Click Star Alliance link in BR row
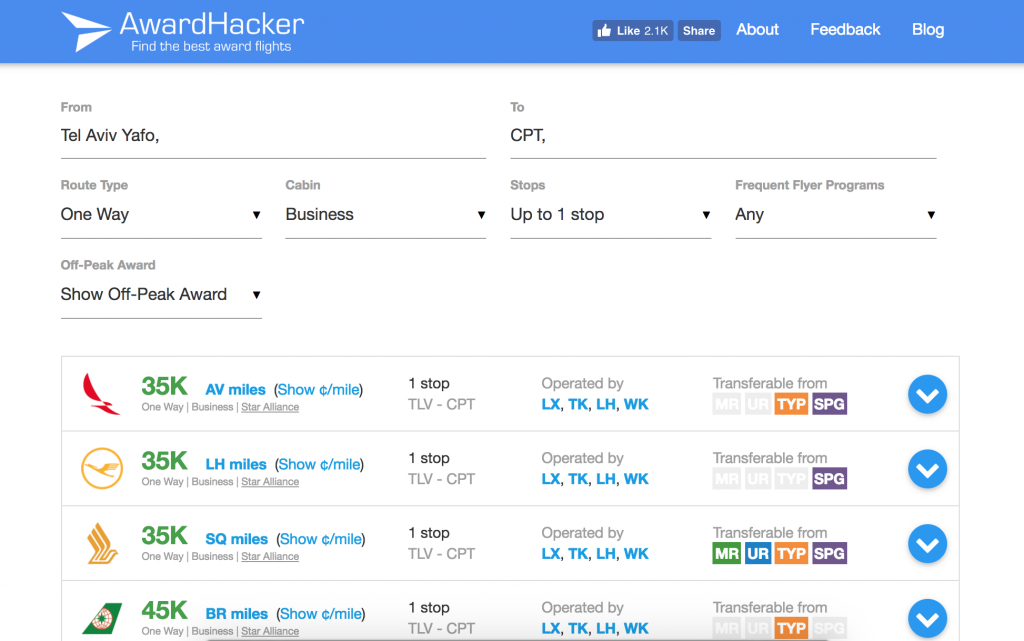This screenshot has width=1024, height=641. (270, 631)
